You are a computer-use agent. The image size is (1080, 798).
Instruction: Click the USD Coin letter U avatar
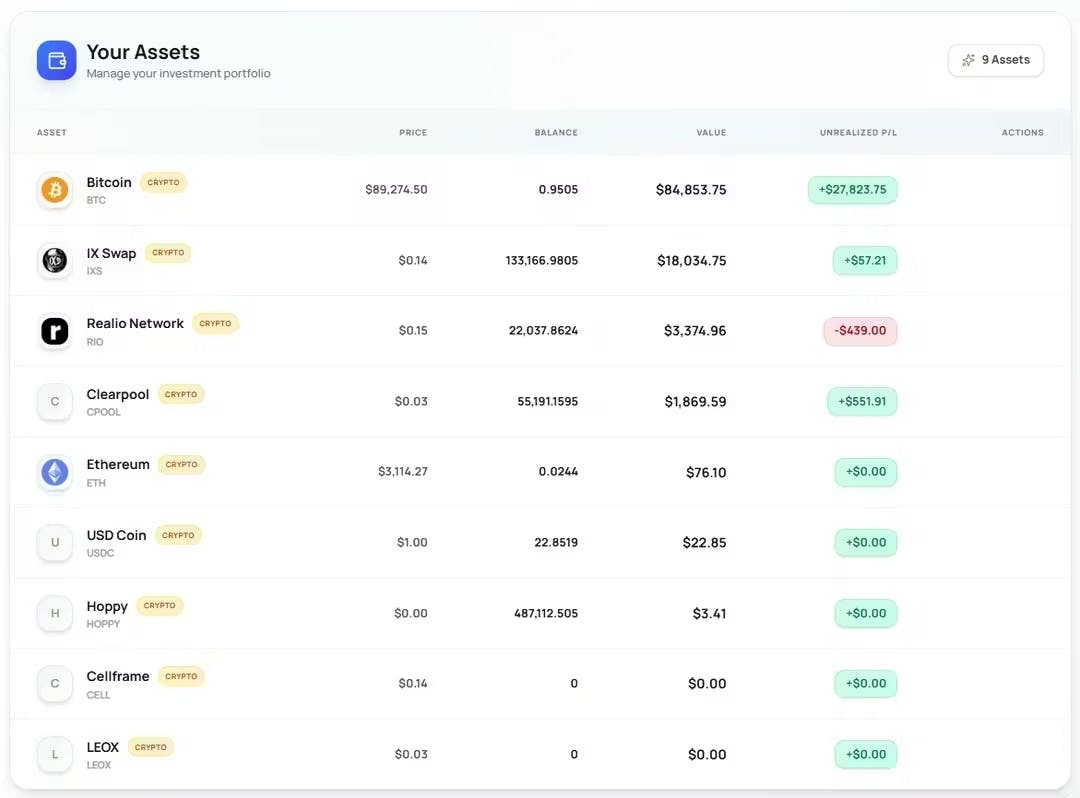(x=55, y=543)
